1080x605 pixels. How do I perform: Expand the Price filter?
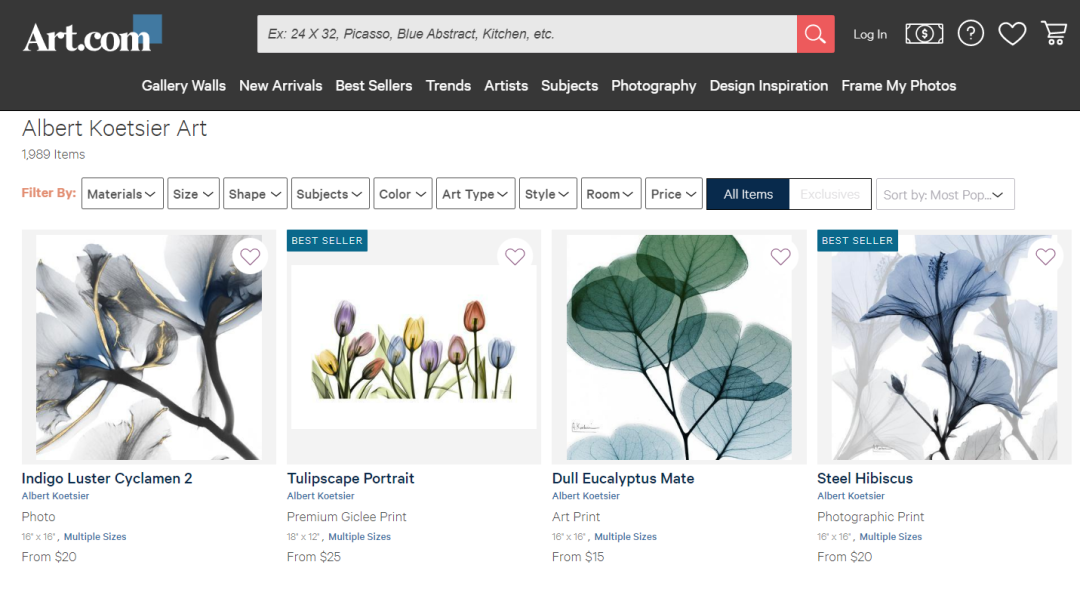(674, 194)
